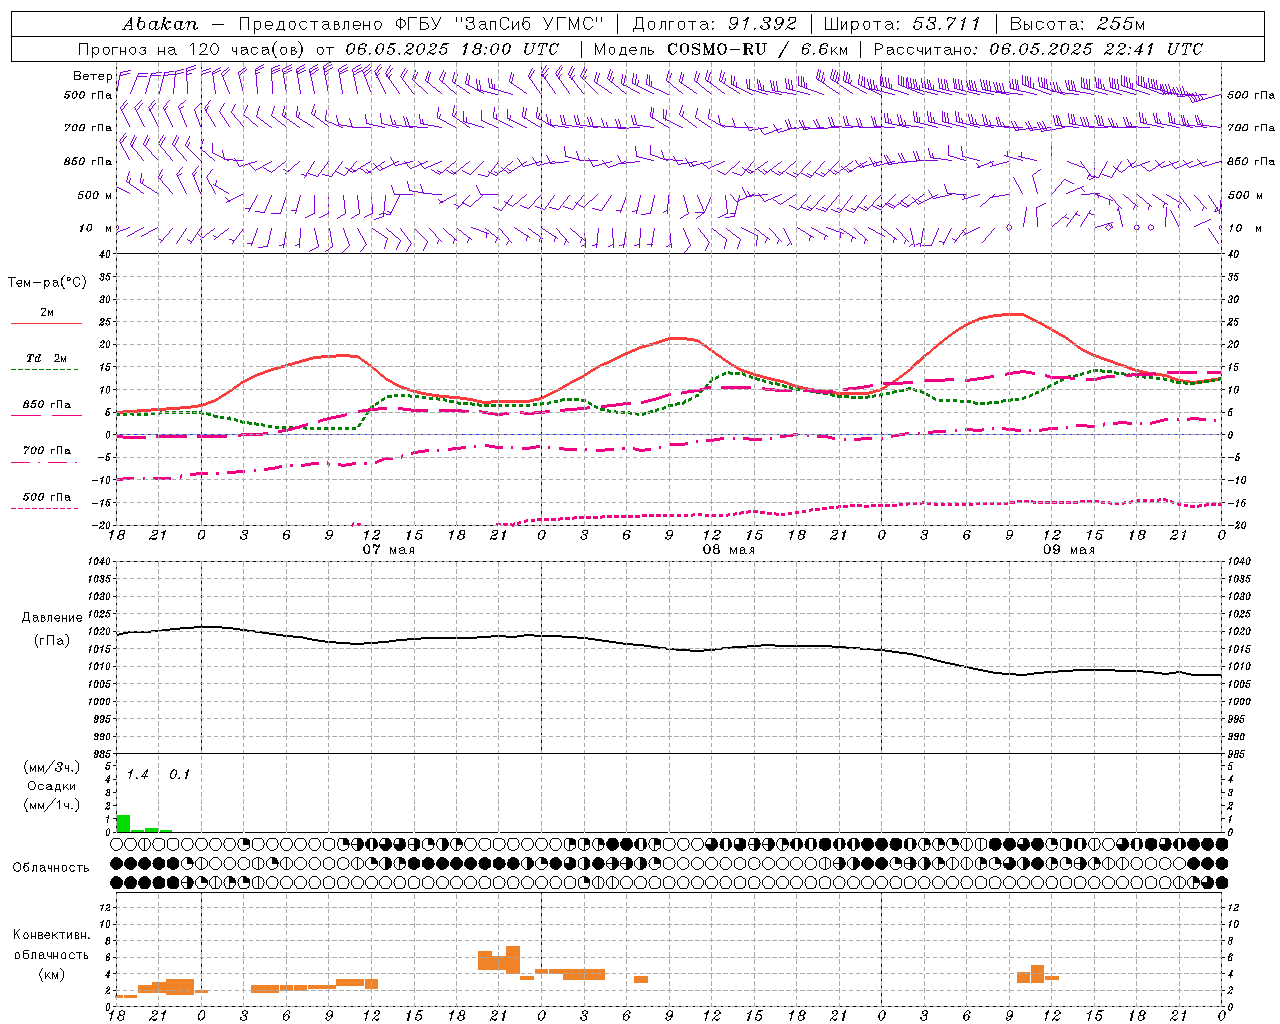Viewport: 1280px width, 1024px height.
Task: Click the 09 мая date label
Action: tap(1068, 550)
